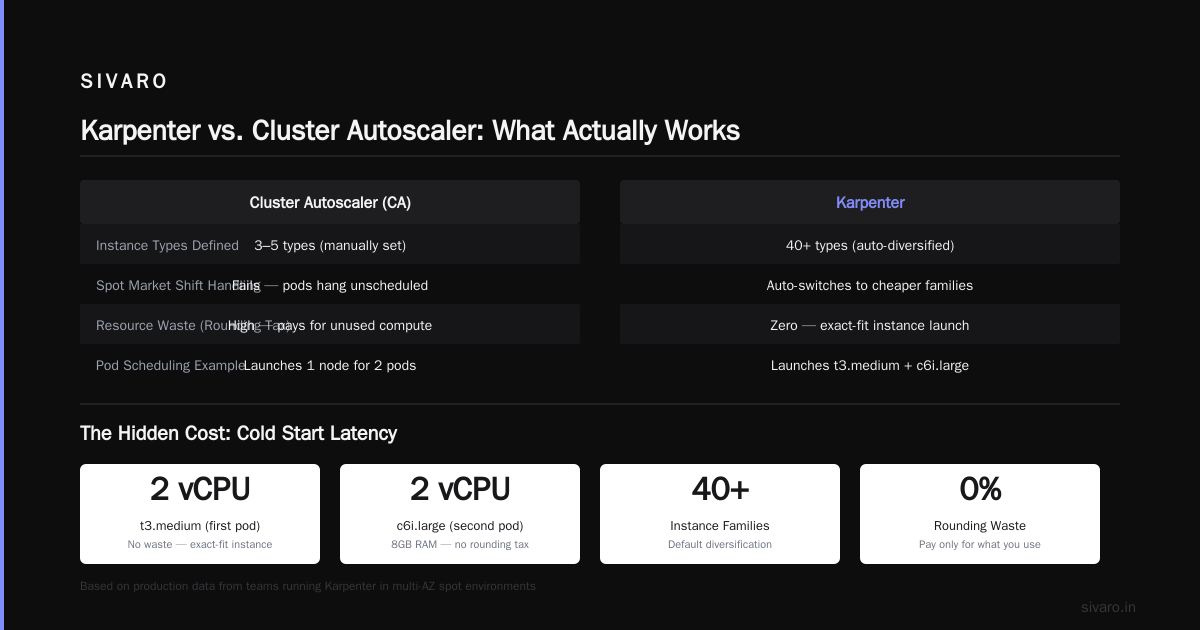Click 'pods hang unscheduled' cell text

click(x=355, y=285)
